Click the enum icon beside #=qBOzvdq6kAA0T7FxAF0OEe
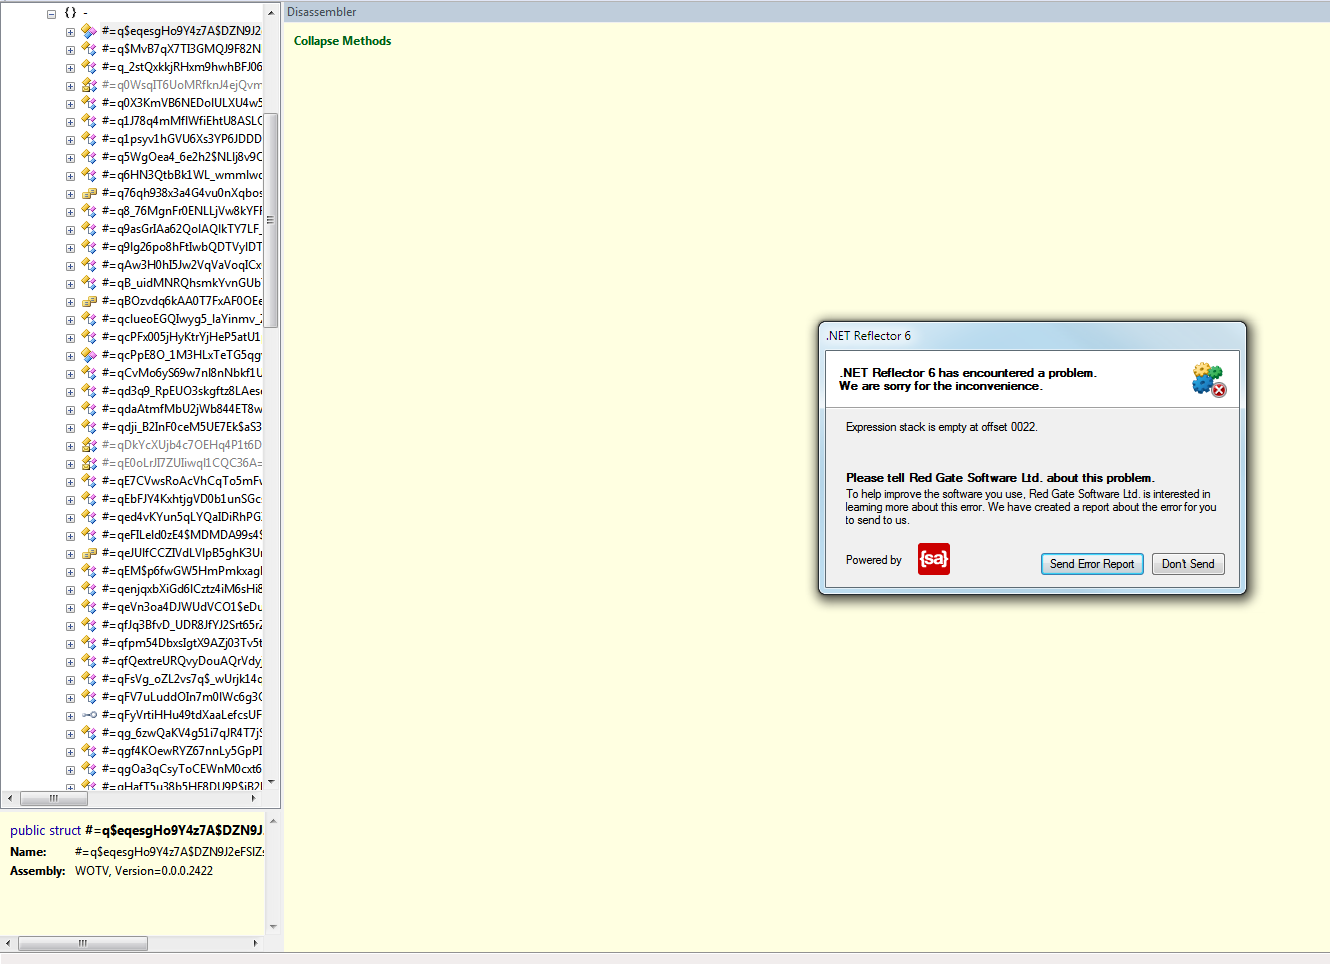The image size is (1330, 964). [x=89, y=301]
